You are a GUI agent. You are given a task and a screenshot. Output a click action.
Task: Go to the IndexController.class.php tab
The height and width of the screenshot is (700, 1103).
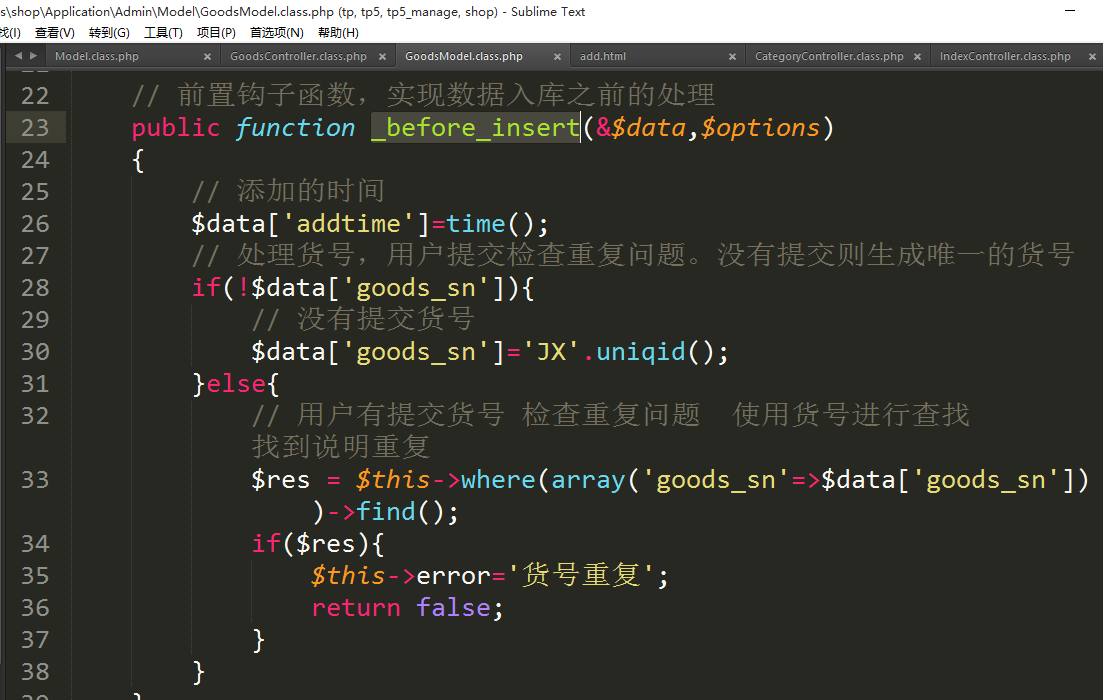click(x=1005, y=57)
